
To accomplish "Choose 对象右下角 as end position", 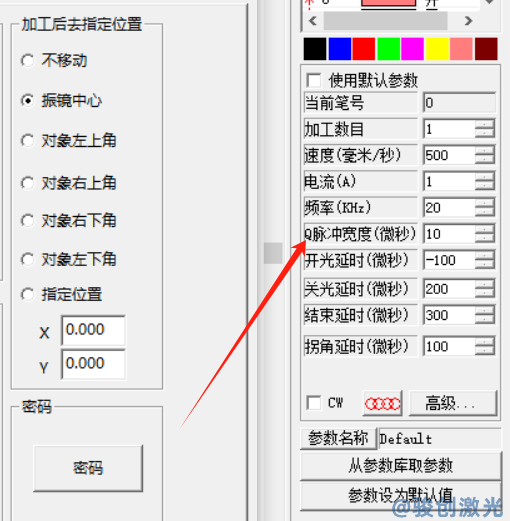I will click(27, 220).
